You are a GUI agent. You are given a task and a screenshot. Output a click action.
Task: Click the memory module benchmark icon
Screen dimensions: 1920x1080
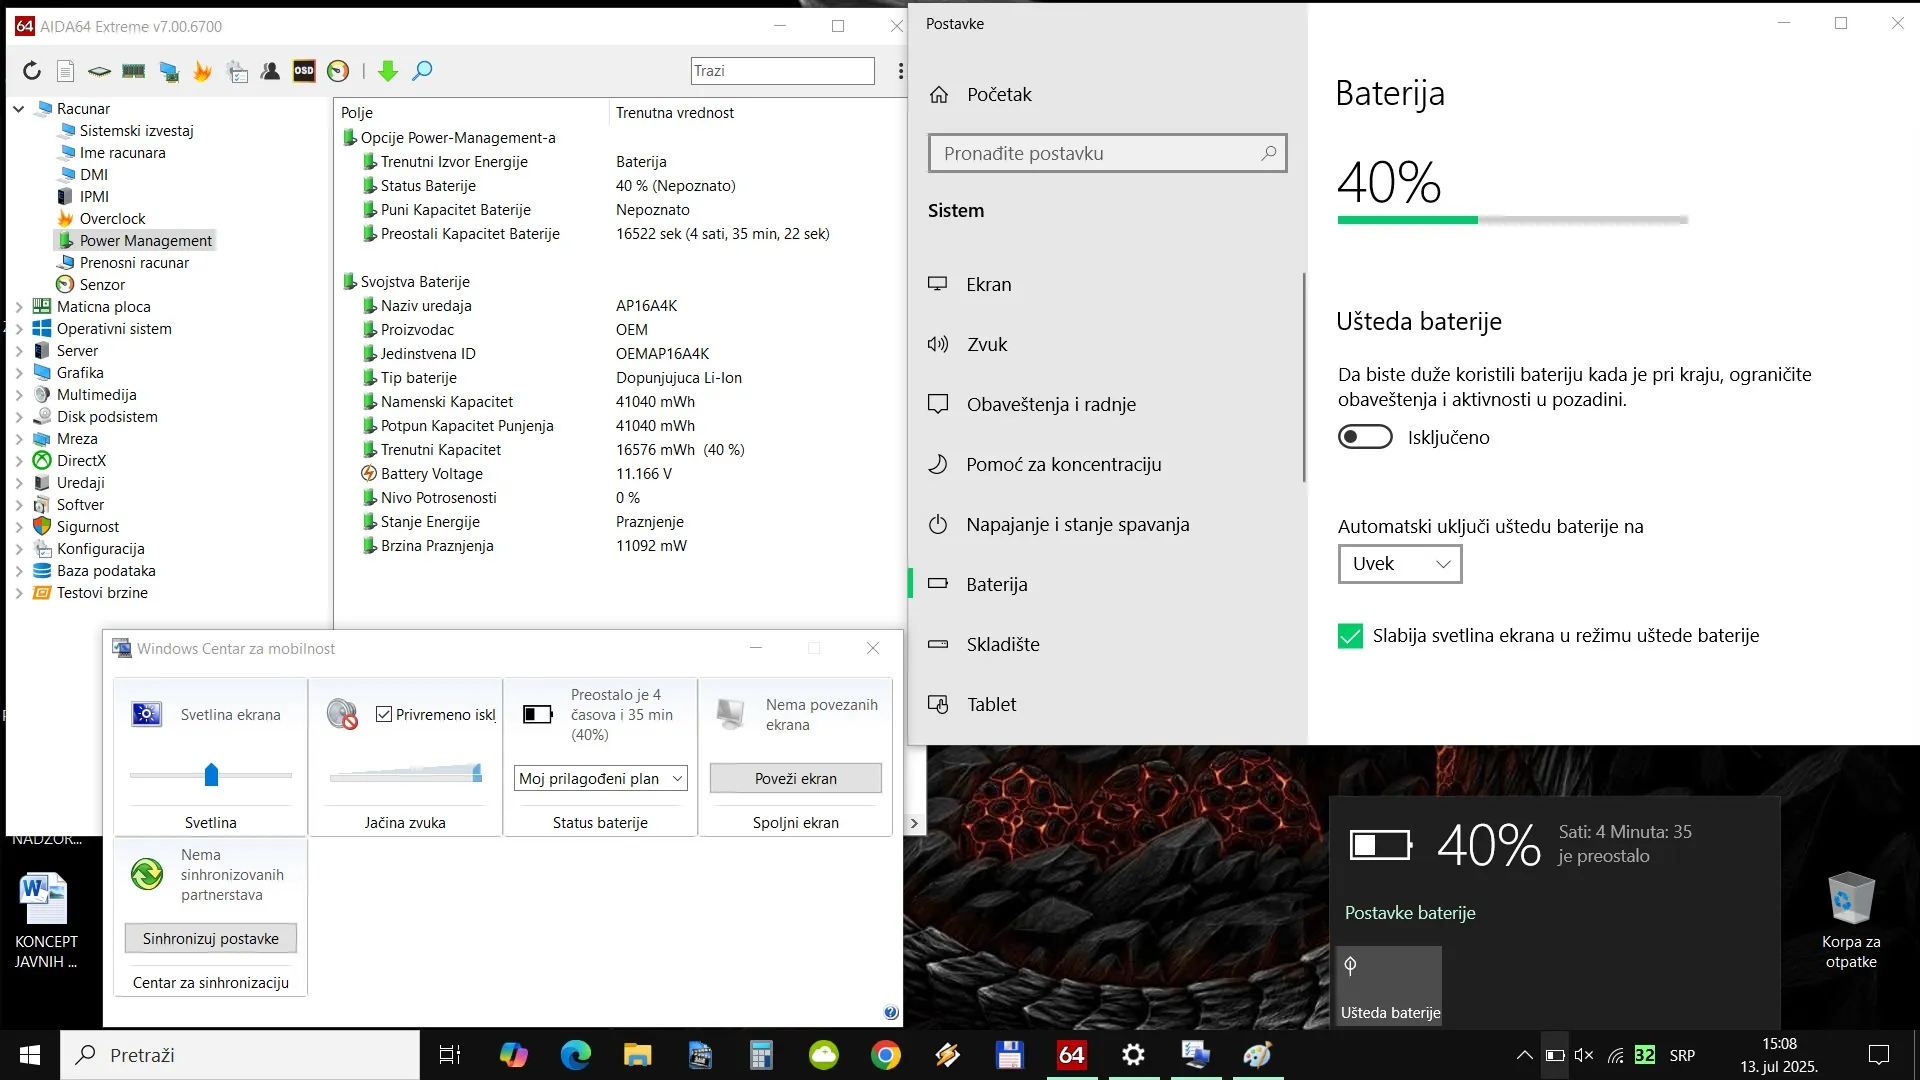(x=133, y=71)
